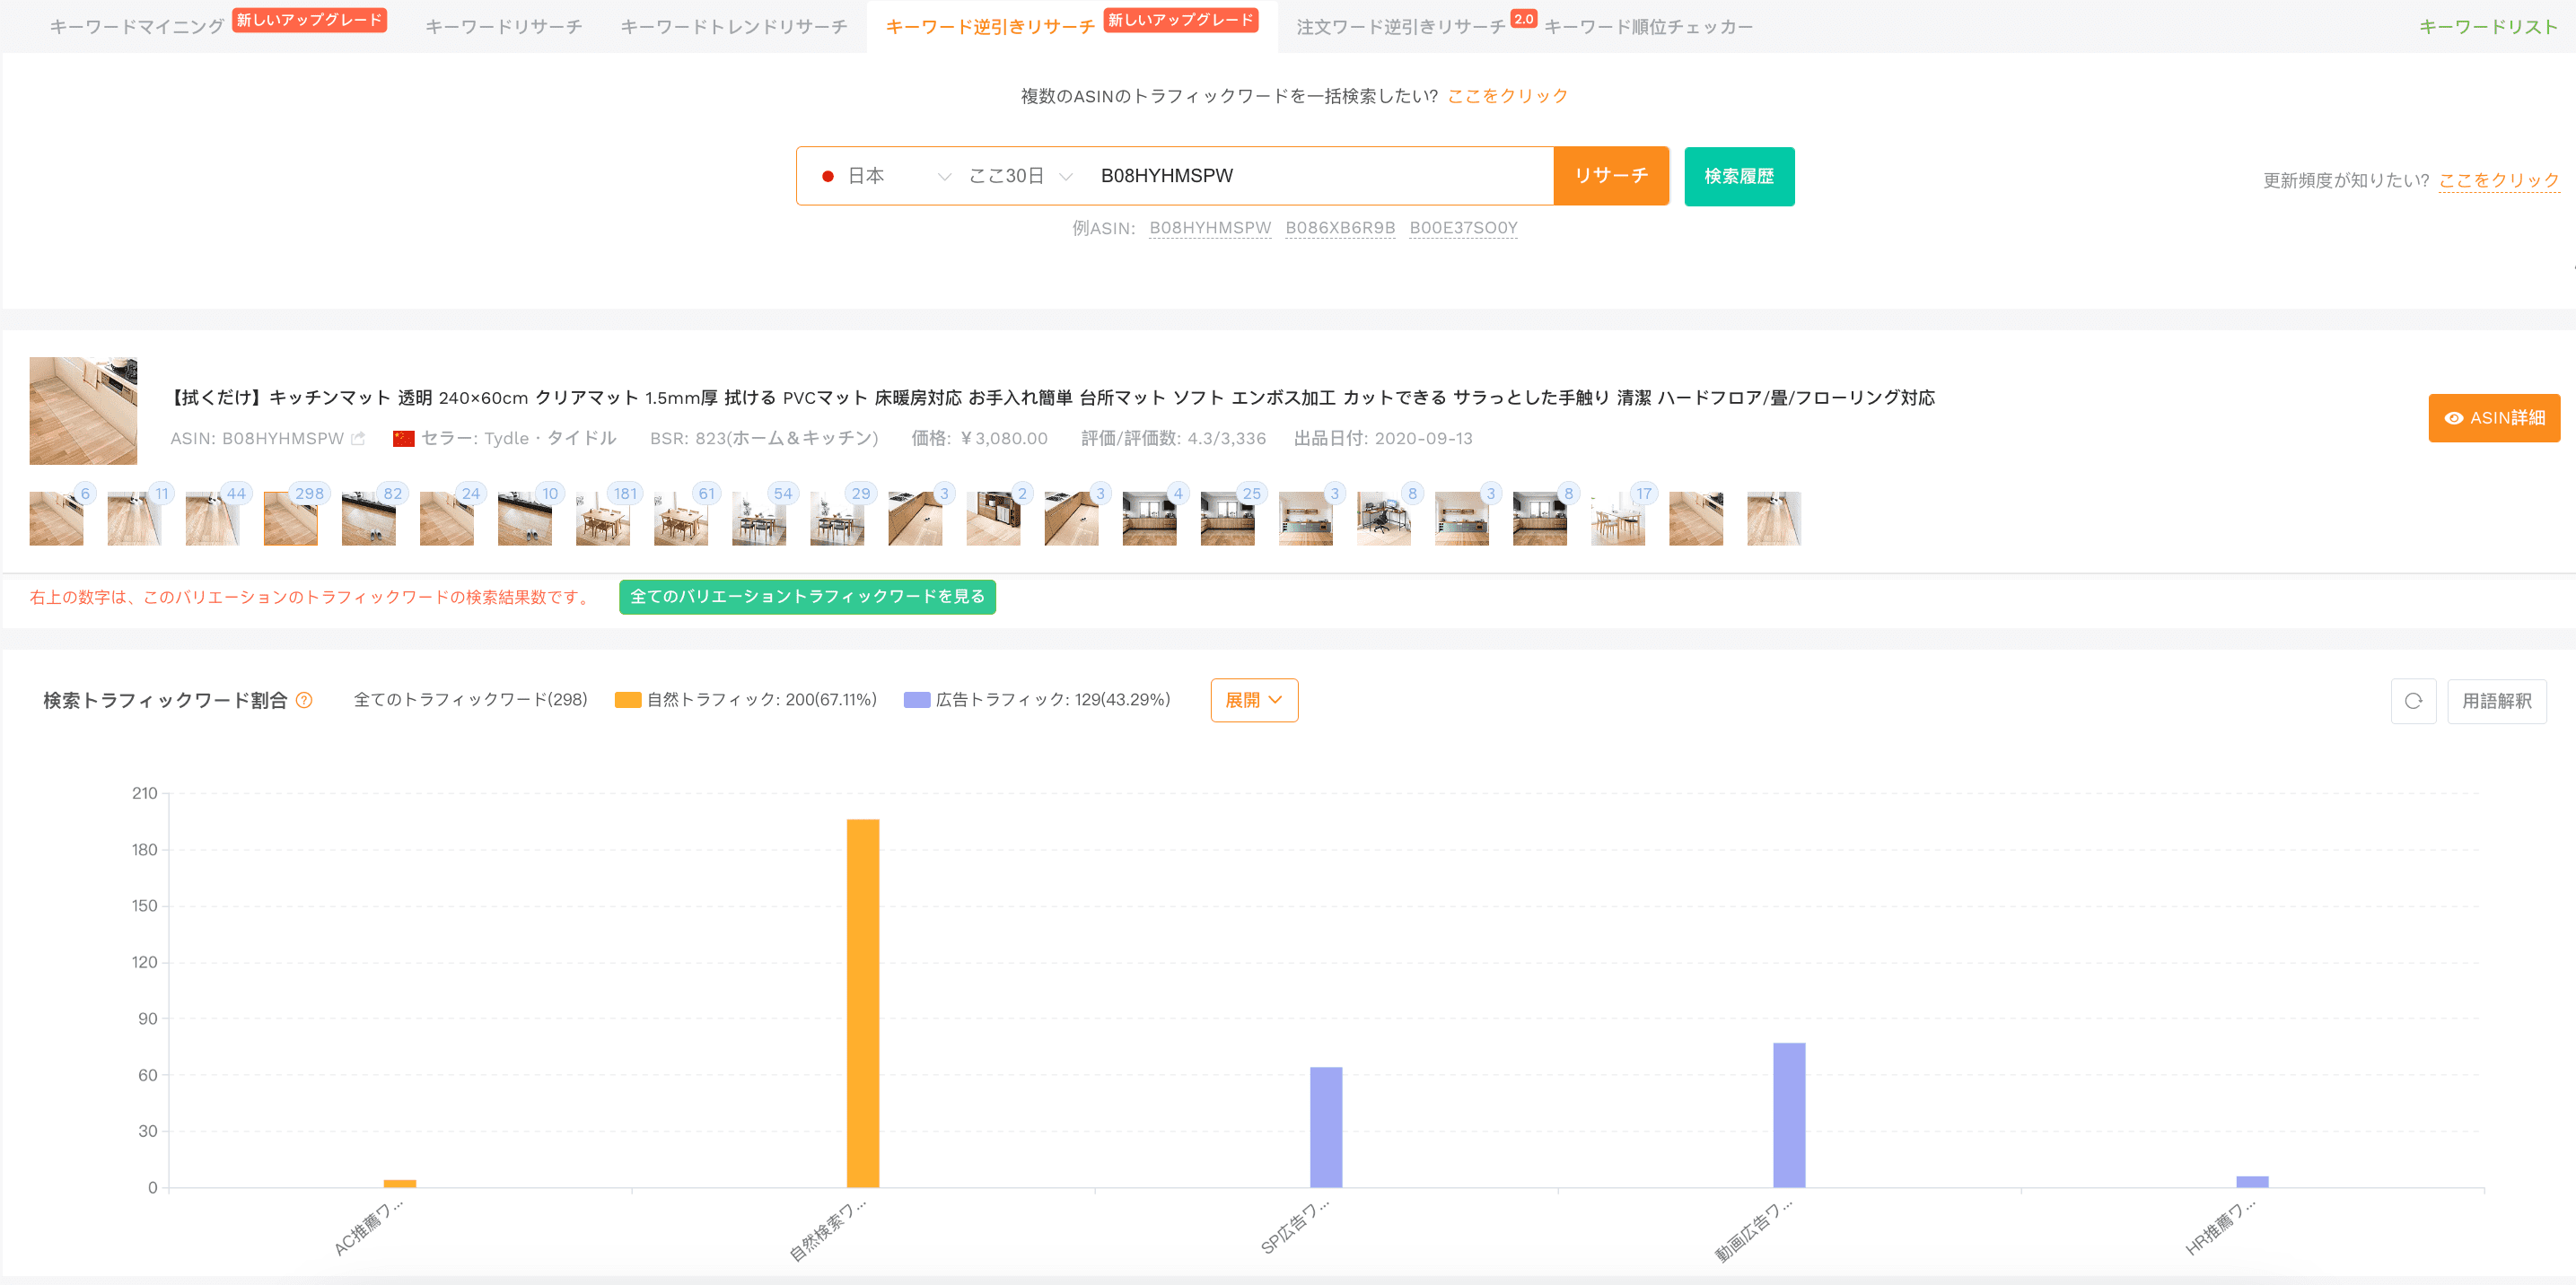2576x1285 pixels.
Task: Open 注文ワード逆引きリサーチ tab
Action: 1400,27
